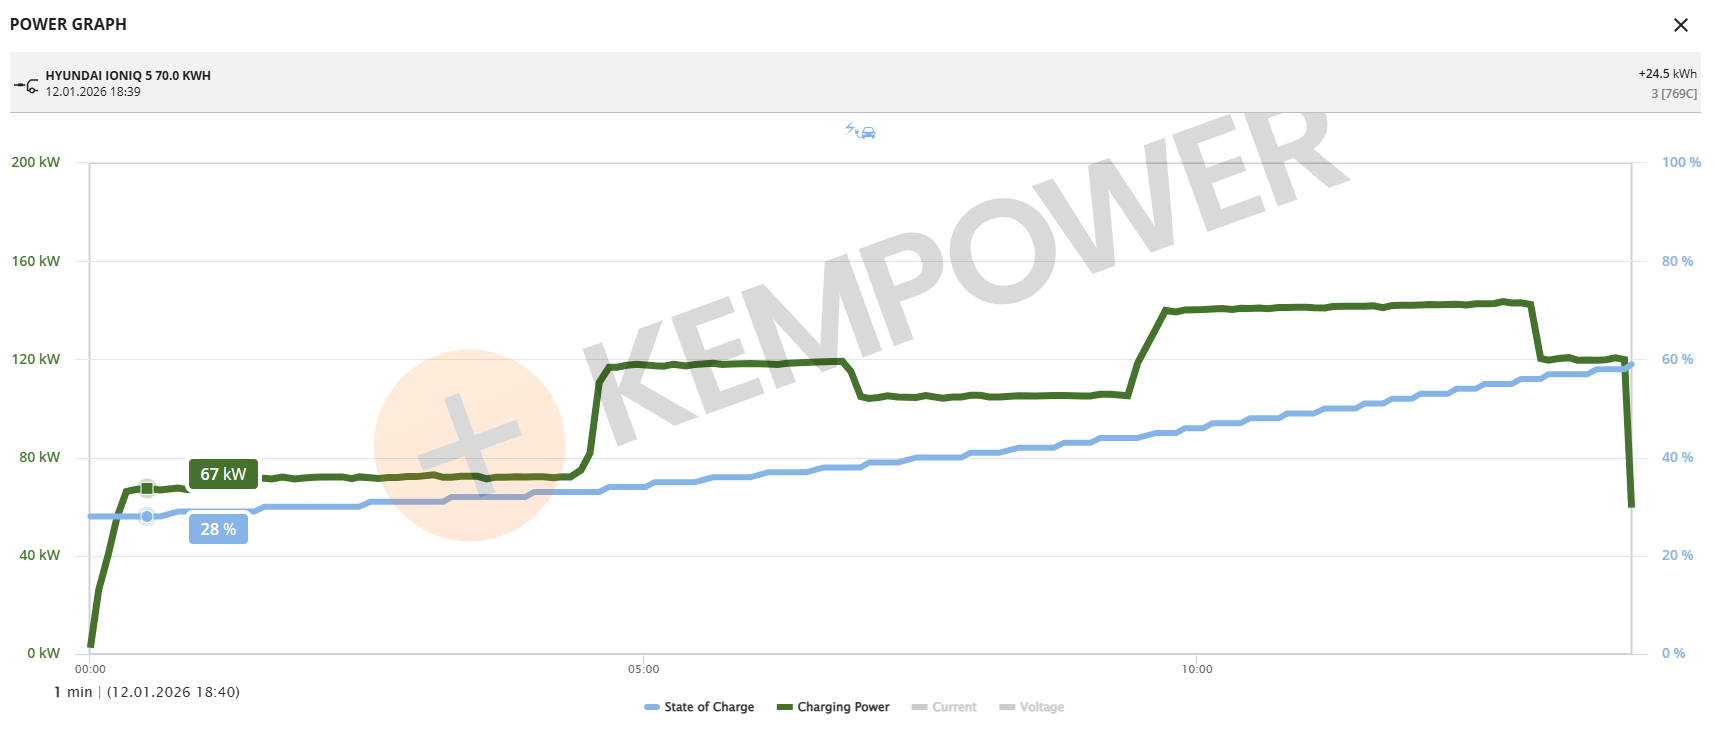Screen dimensions: 1715x742
Task: Select the 05:00 time axis label
Action: [643, 669]
